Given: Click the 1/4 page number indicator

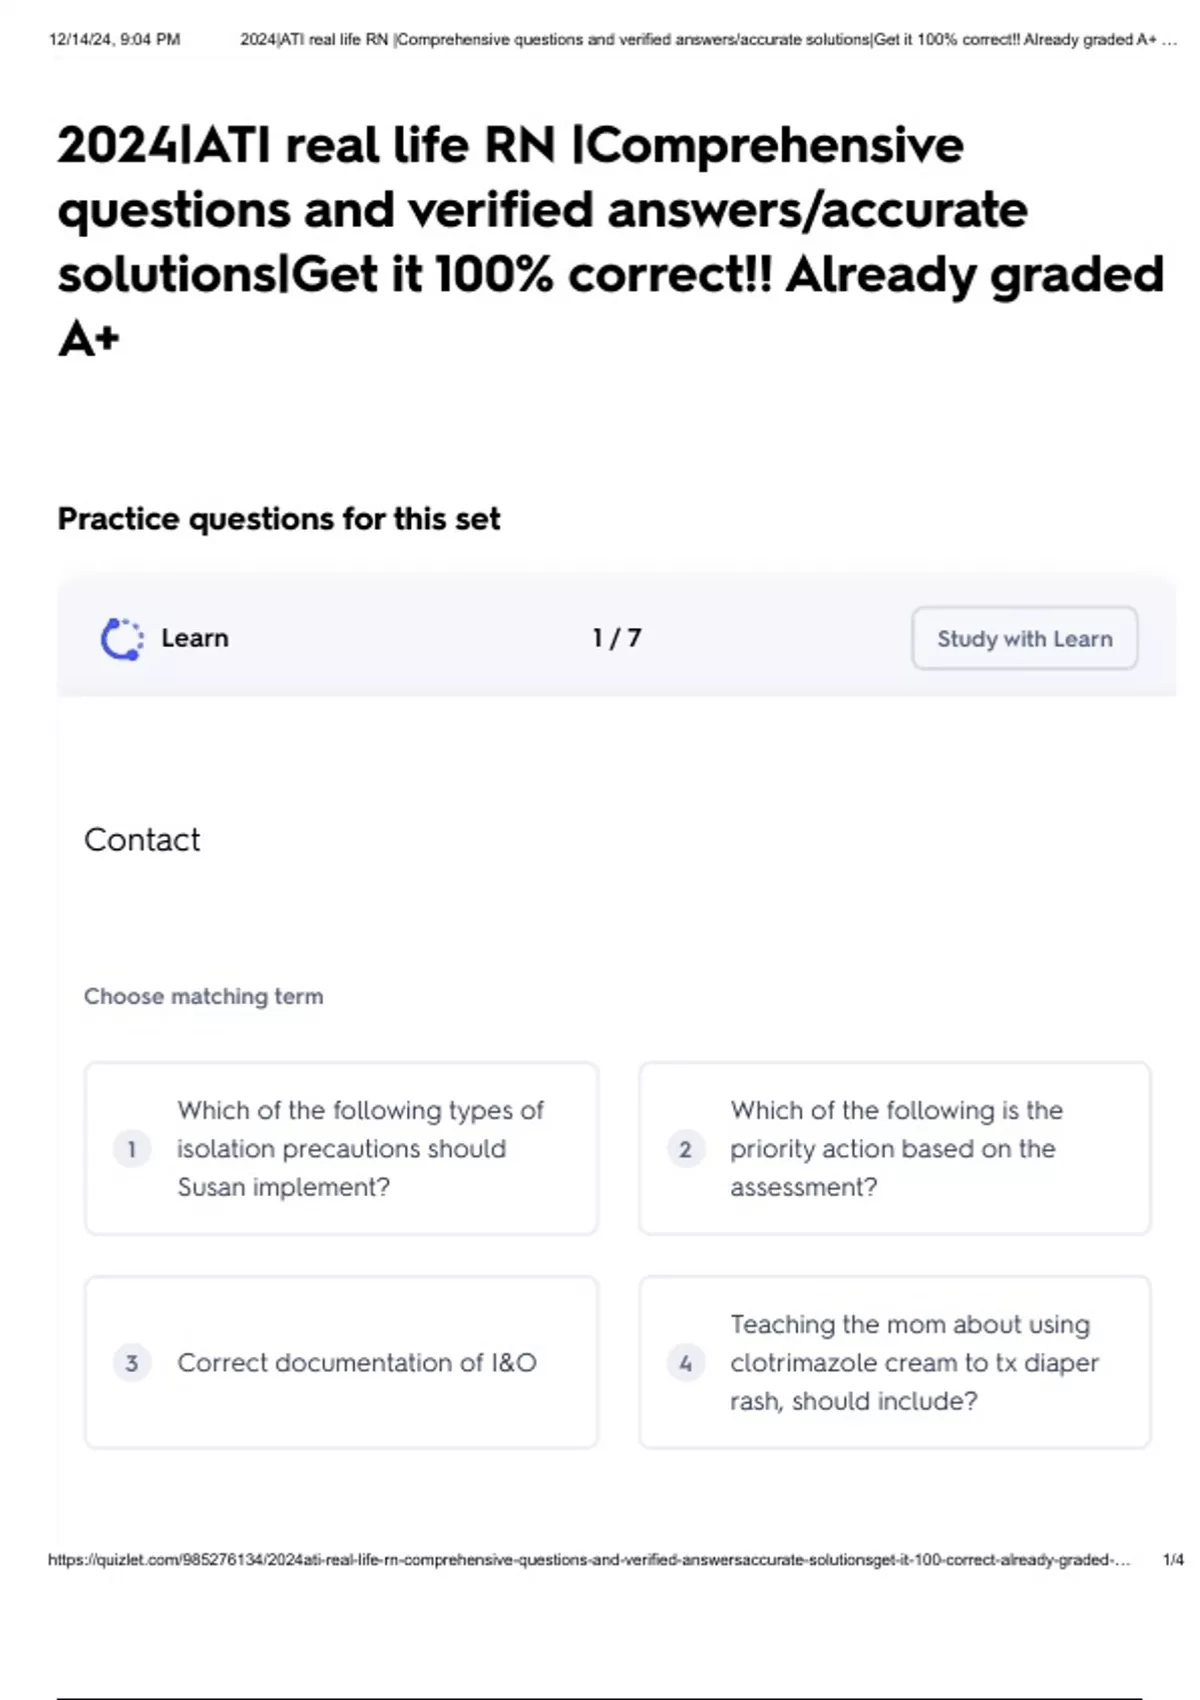Looking at the screenshot, I should [x=1173, y=1560].
